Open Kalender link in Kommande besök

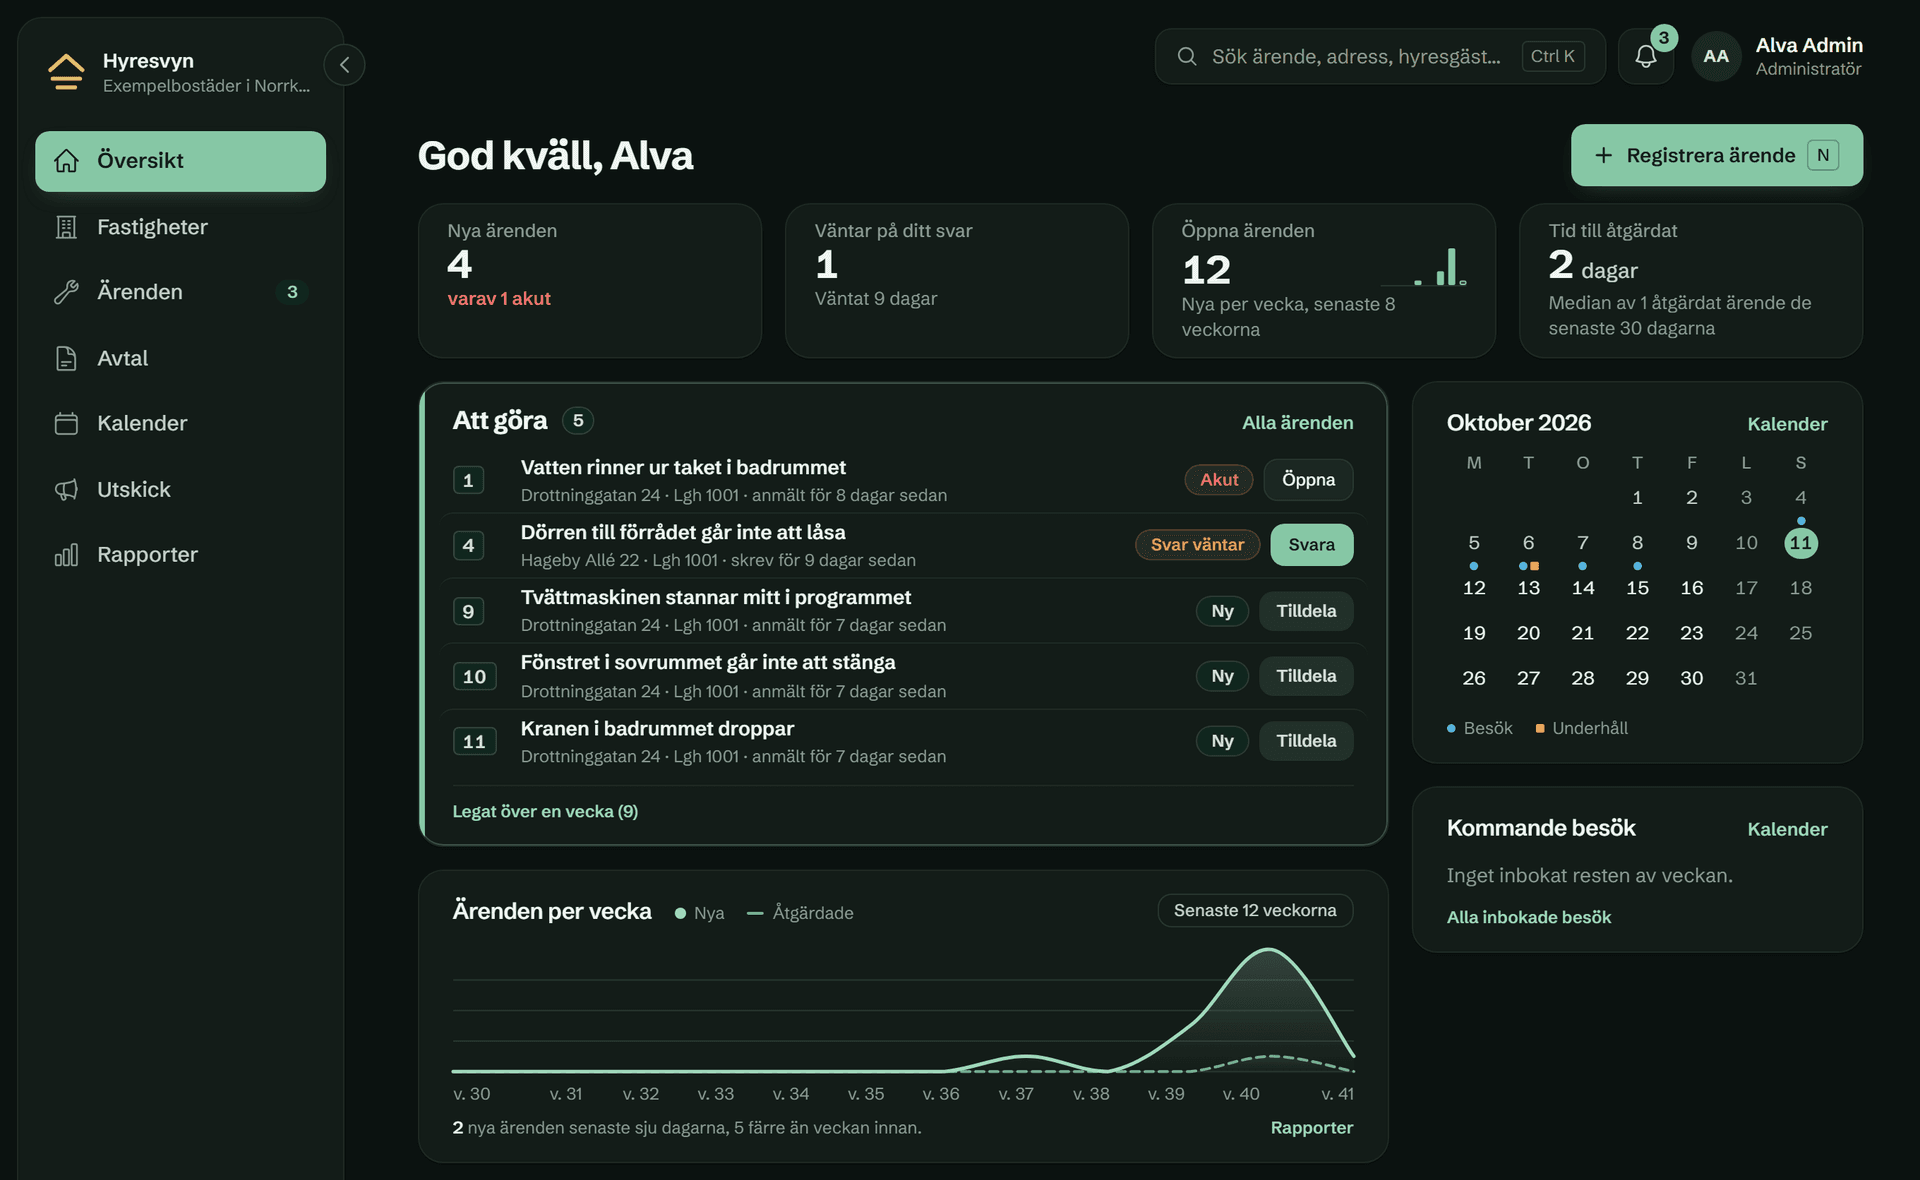(1787, 829)
